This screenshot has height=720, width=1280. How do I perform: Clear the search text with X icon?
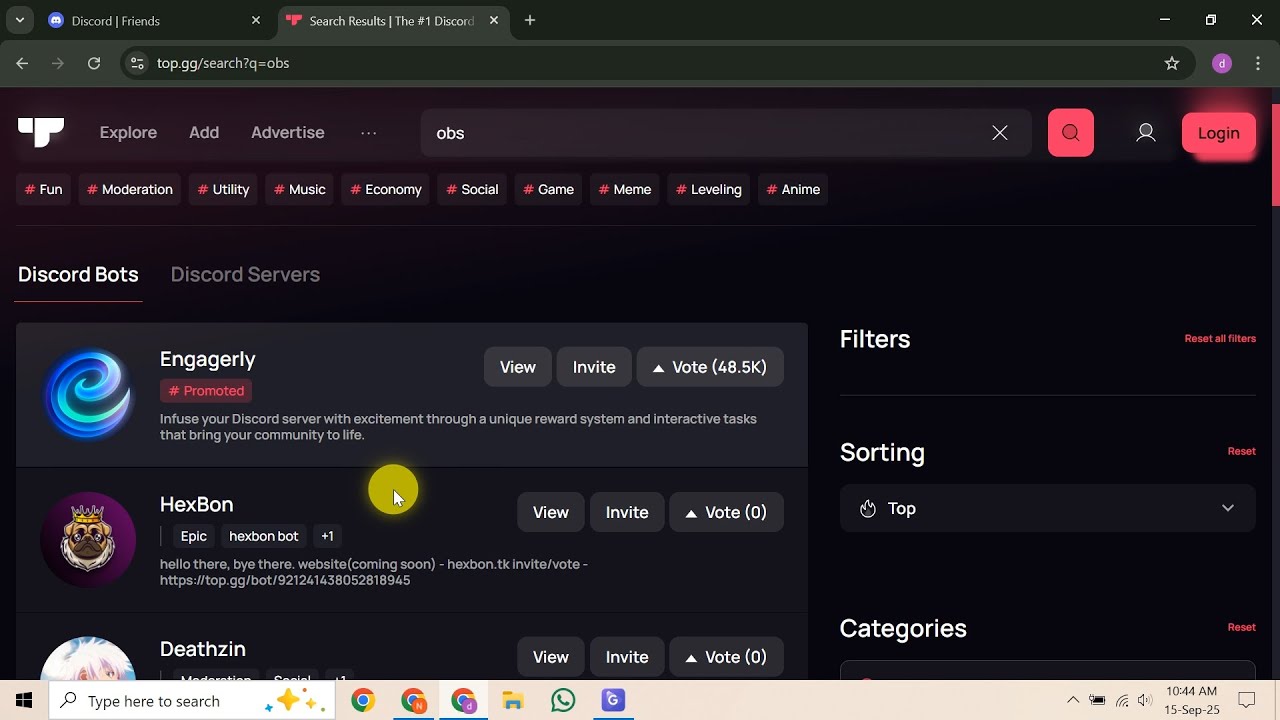1000,133
